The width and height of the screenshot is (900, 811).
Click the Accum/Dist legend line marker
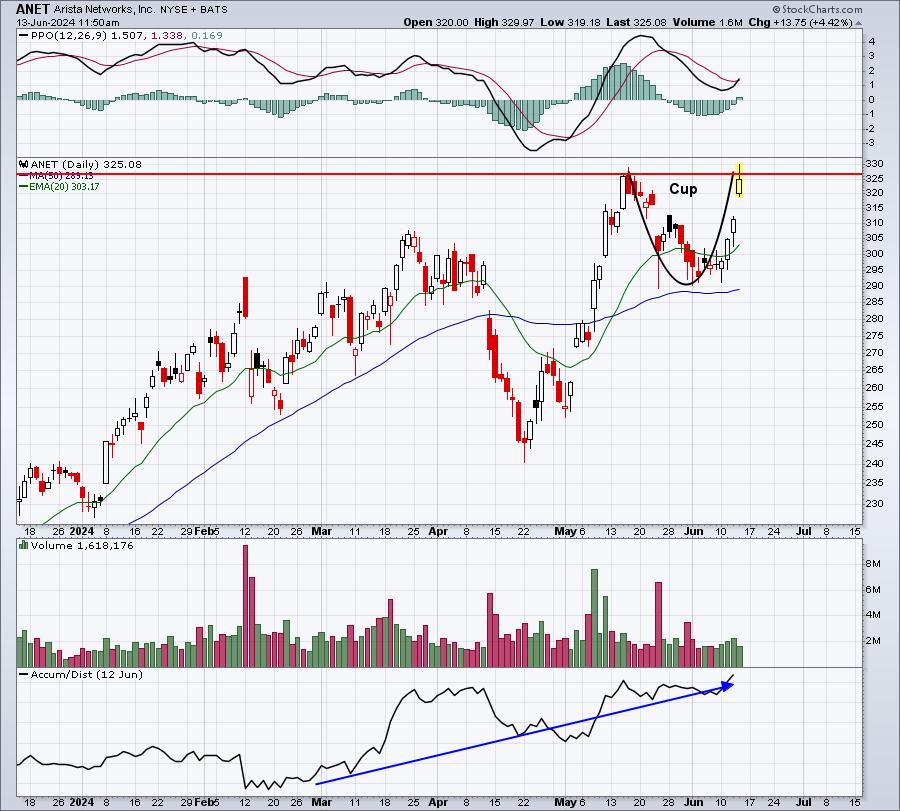coord(24,674)
